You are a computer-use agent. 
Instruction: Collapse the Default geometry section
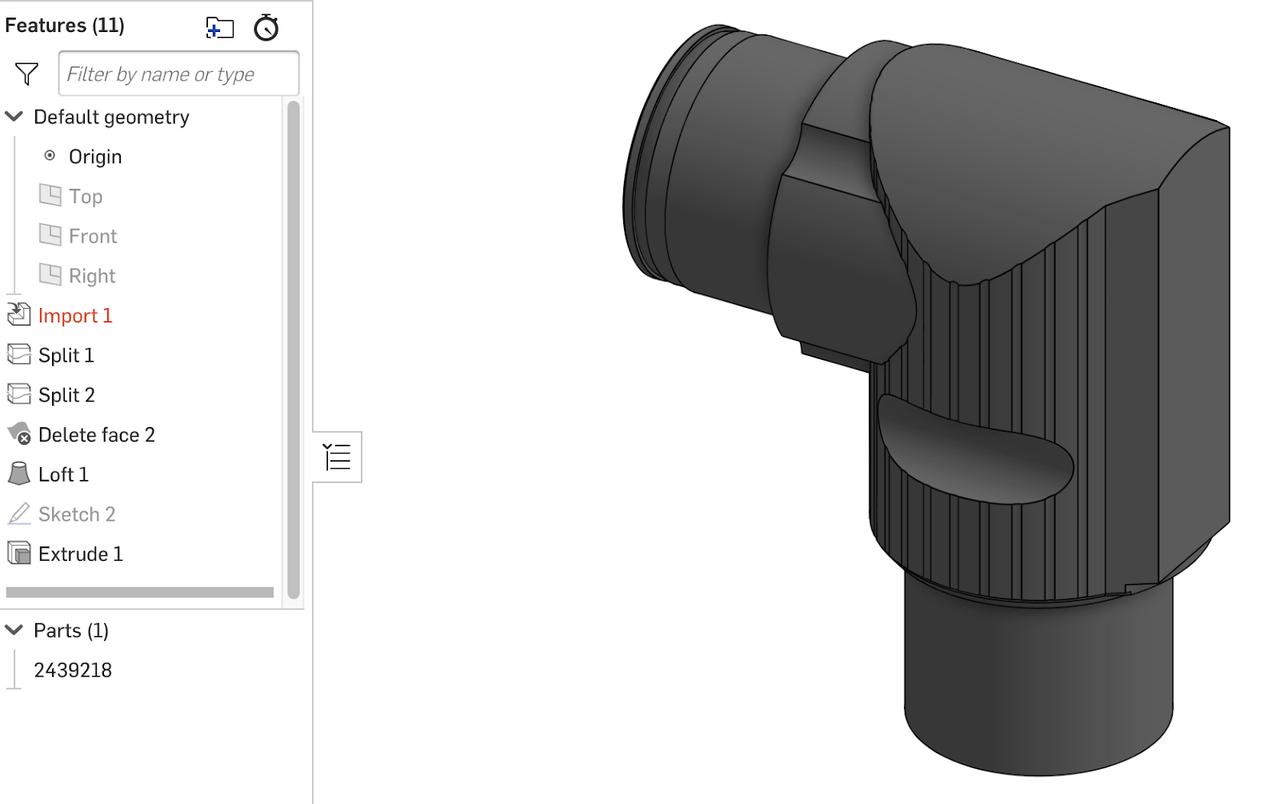pos(13,116)
